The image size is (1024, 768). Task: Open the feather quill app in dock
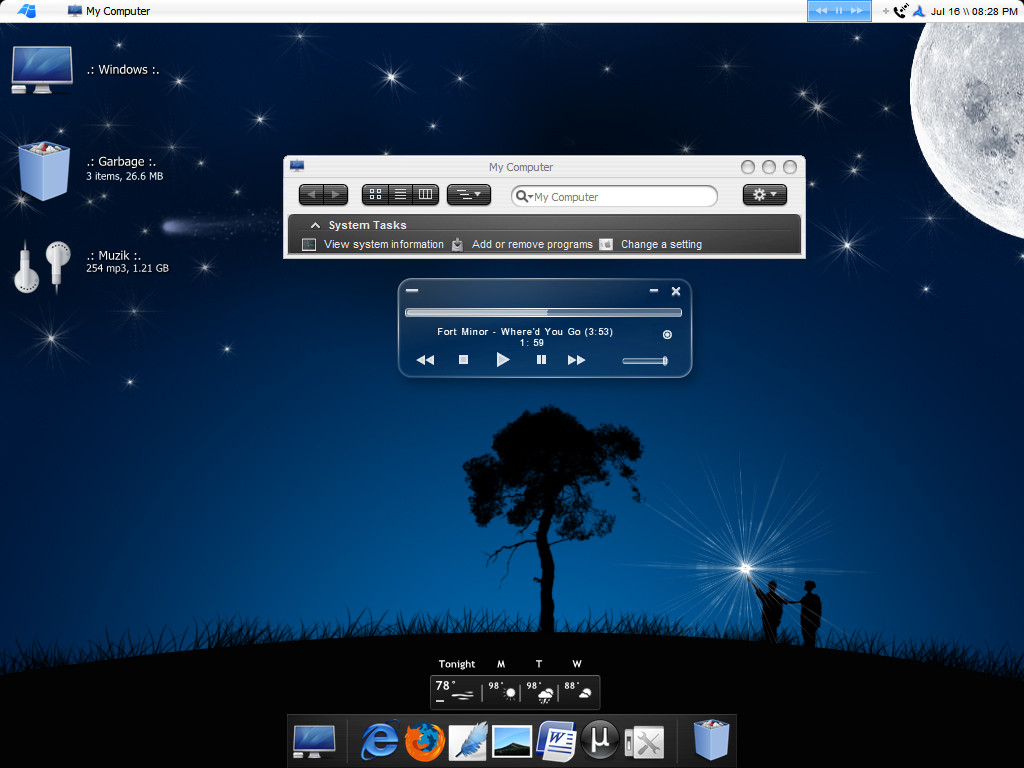point(467,741)
